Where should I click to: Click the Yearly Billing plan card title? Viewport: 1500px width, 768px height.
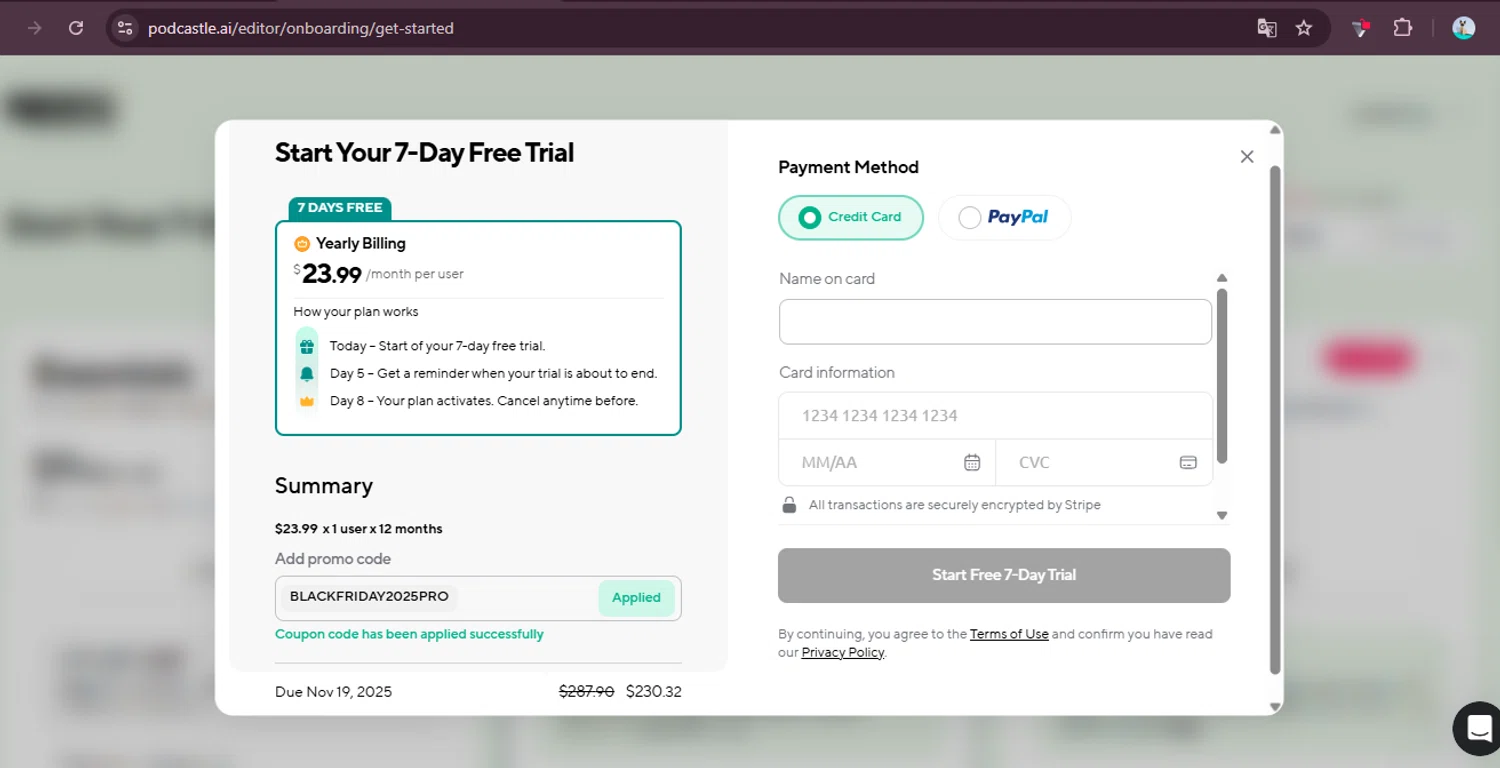[x=361, y=243]
